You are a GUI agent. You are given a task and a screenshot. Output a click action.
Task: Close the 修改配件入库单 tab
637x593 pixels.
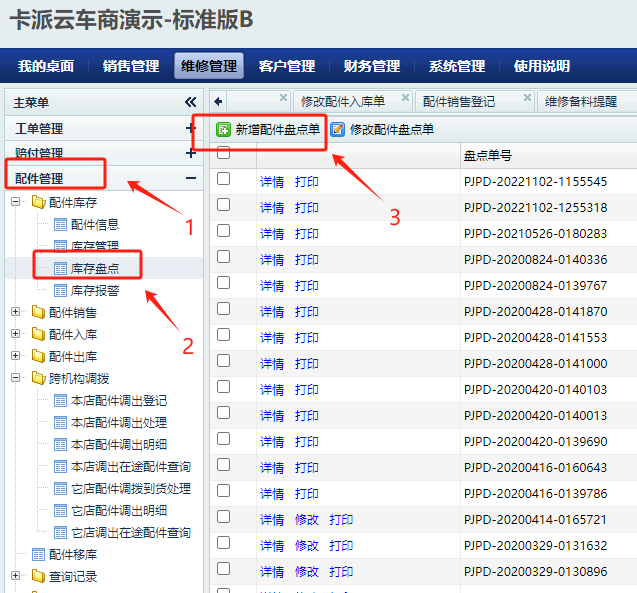[405, 100]
